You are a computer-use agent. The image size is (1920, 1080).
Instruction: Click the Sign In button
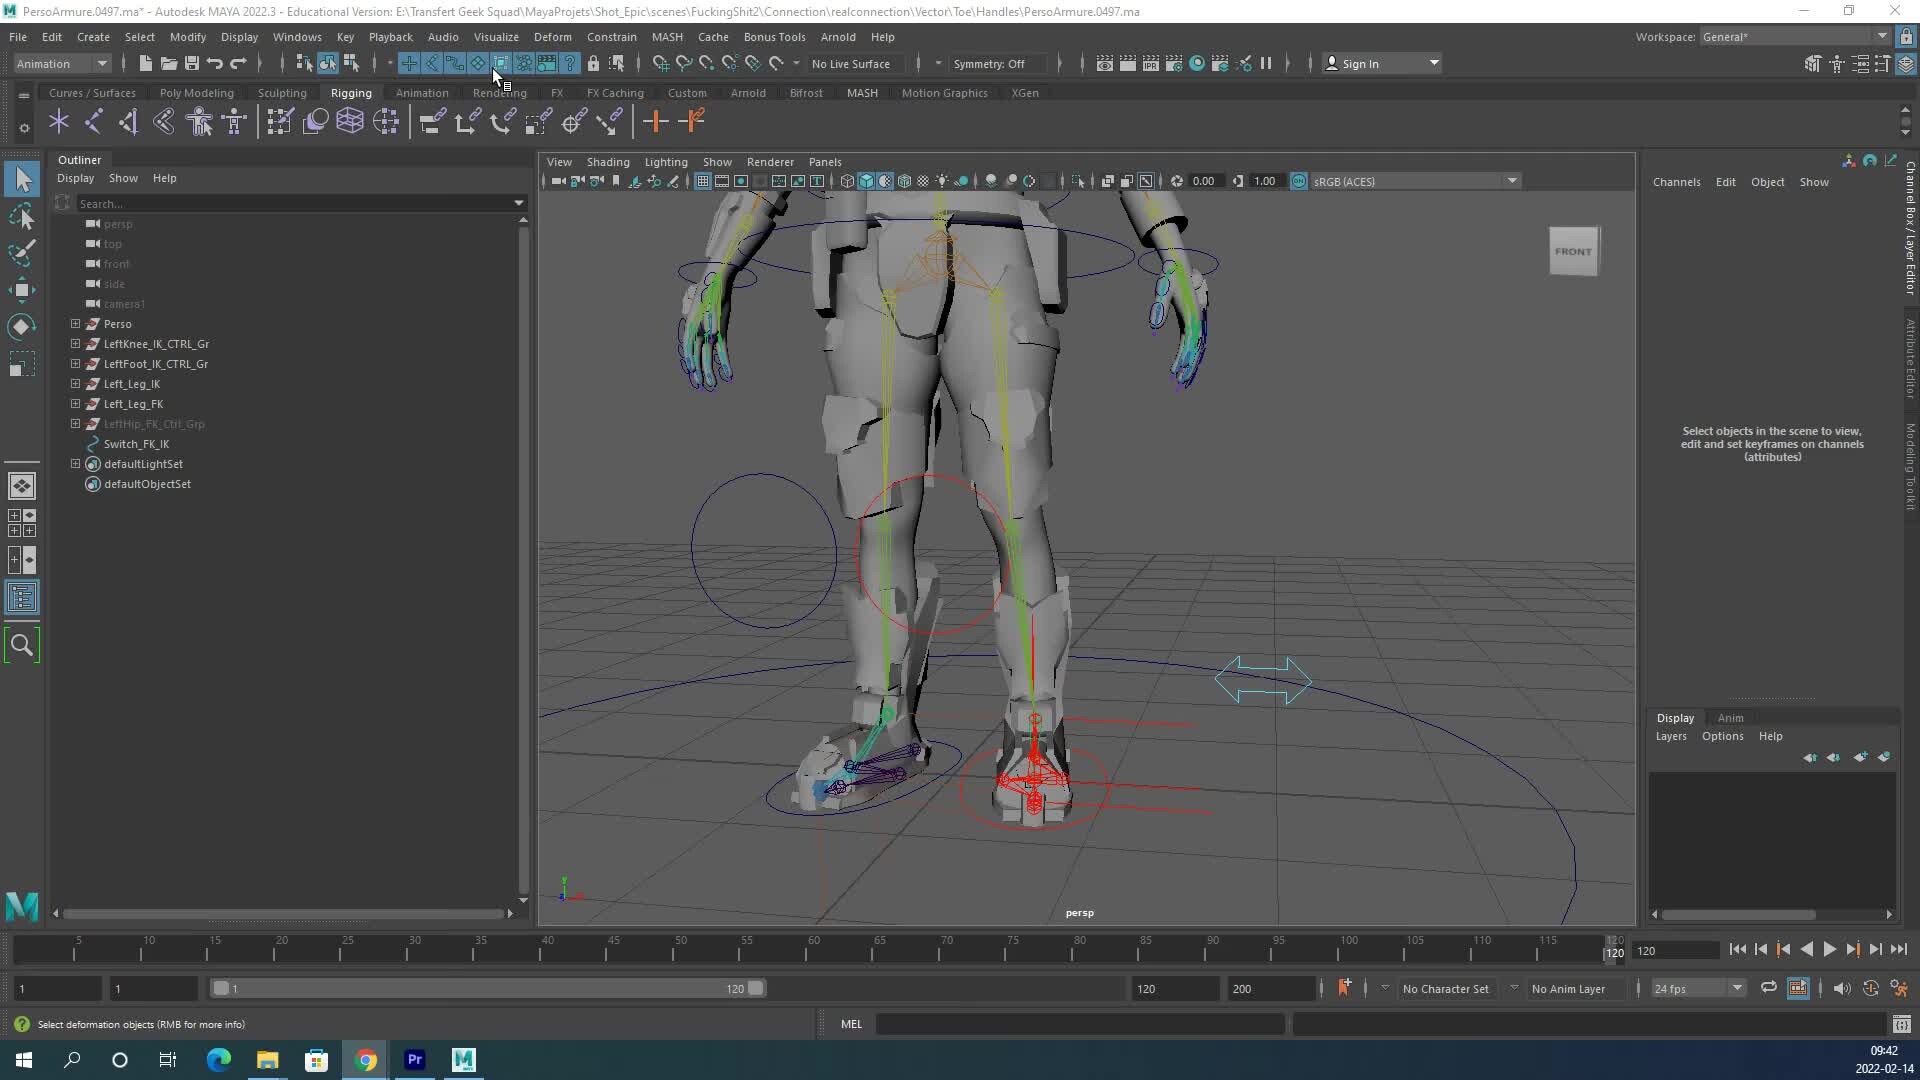point(1362,63)
